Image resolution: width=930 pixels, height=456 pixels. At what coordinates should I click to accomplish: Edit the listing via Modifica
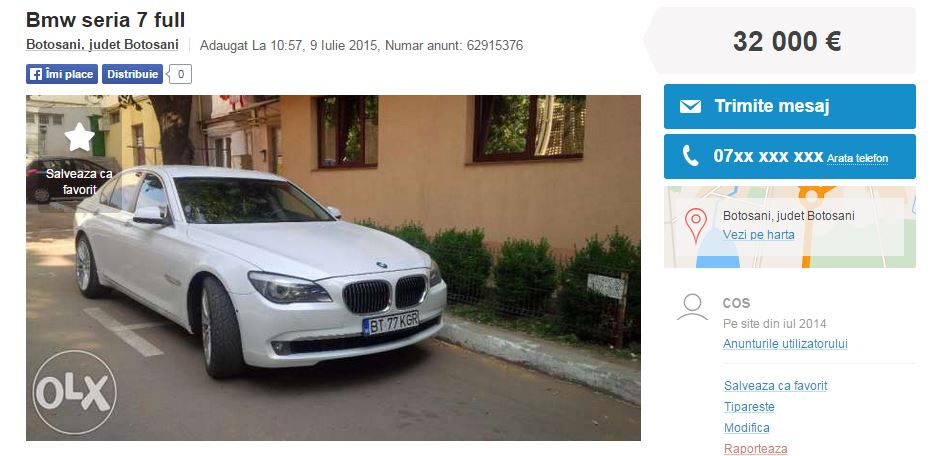[747, 428]
